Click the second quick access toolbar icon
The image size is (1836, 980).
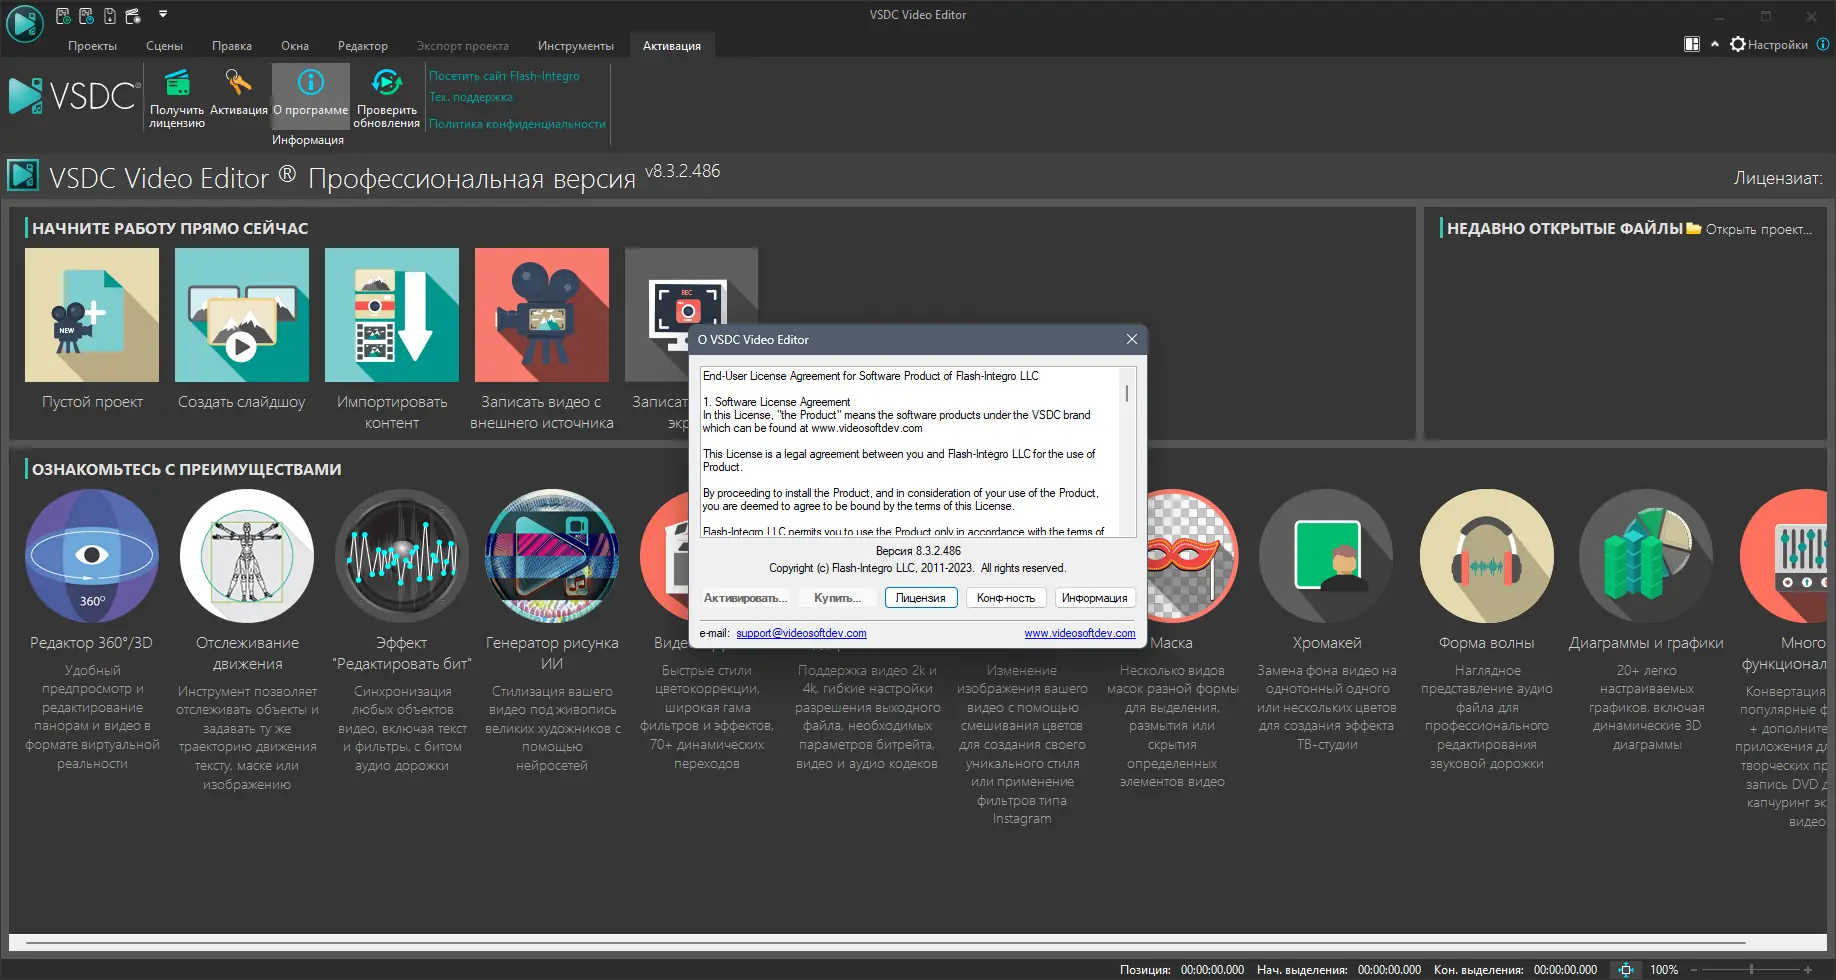(86, 16)
